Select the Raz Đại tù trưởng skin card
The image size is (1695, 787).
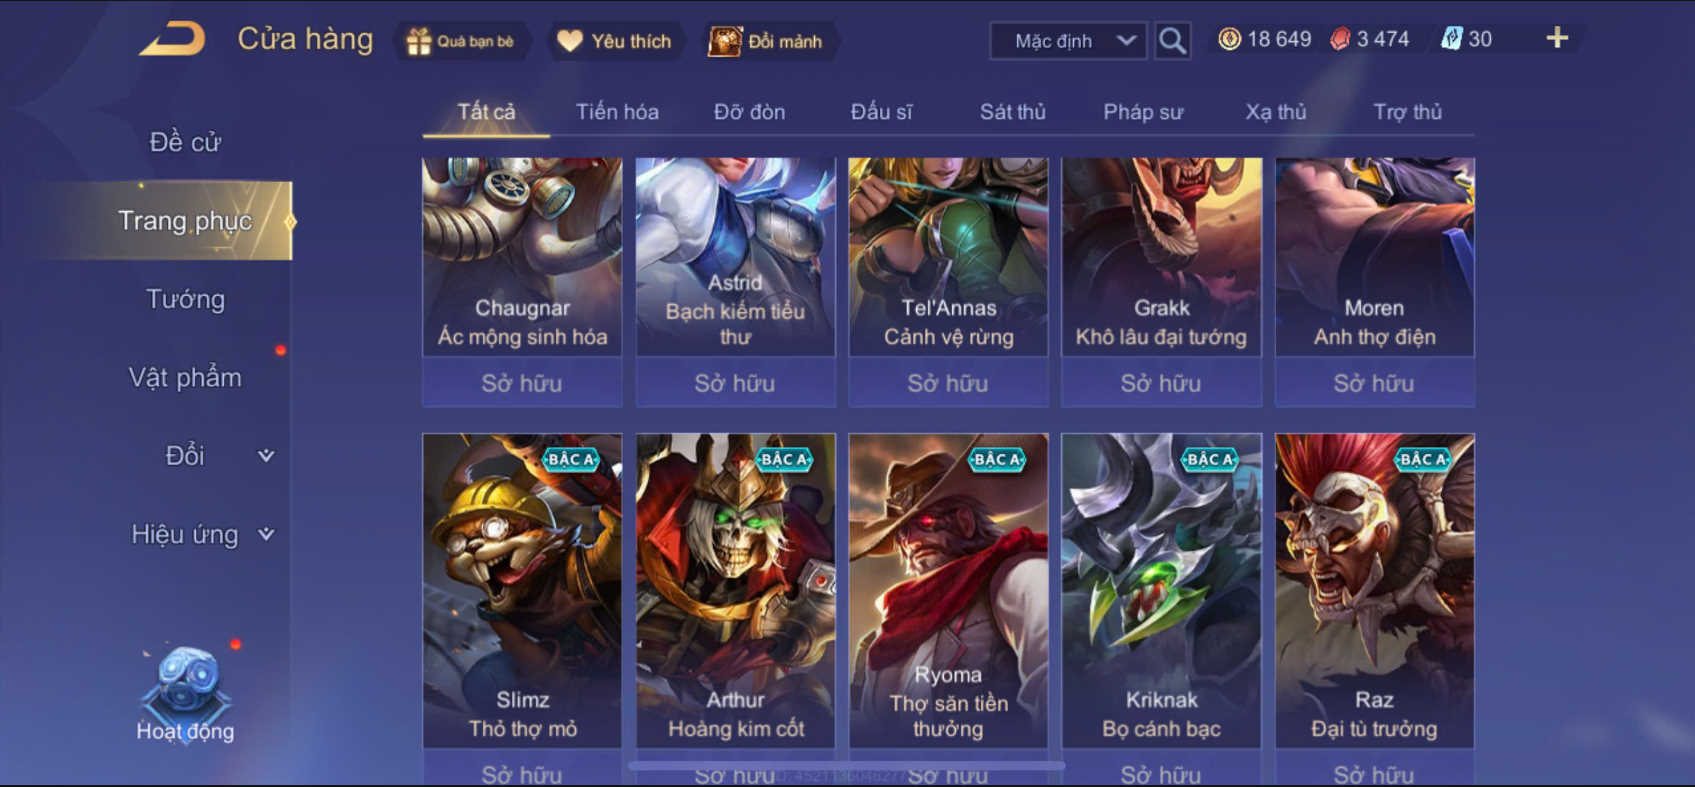[x=1374, y=590]
